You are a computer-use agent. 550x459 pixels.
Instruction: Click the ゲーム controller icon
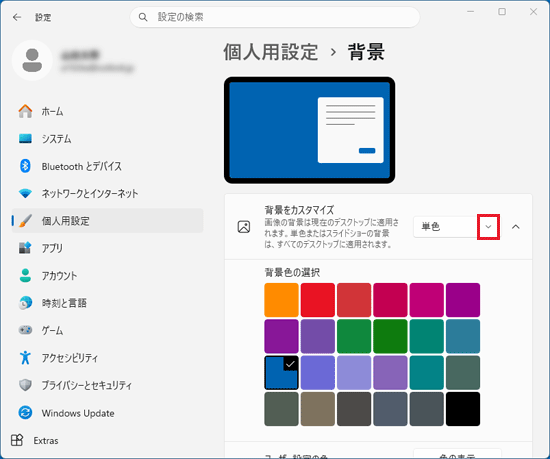(x=25, y=330)
